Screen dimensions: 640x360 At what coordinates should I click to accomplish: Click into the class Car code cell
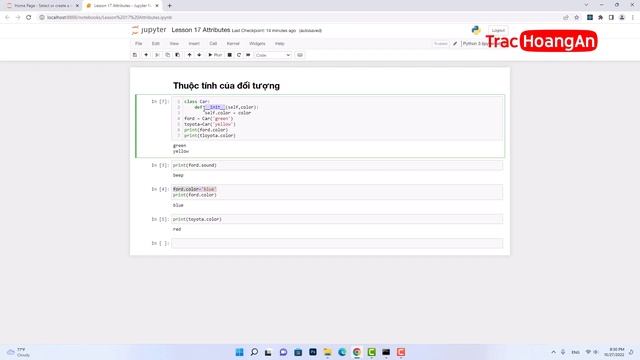click(337, 118)
